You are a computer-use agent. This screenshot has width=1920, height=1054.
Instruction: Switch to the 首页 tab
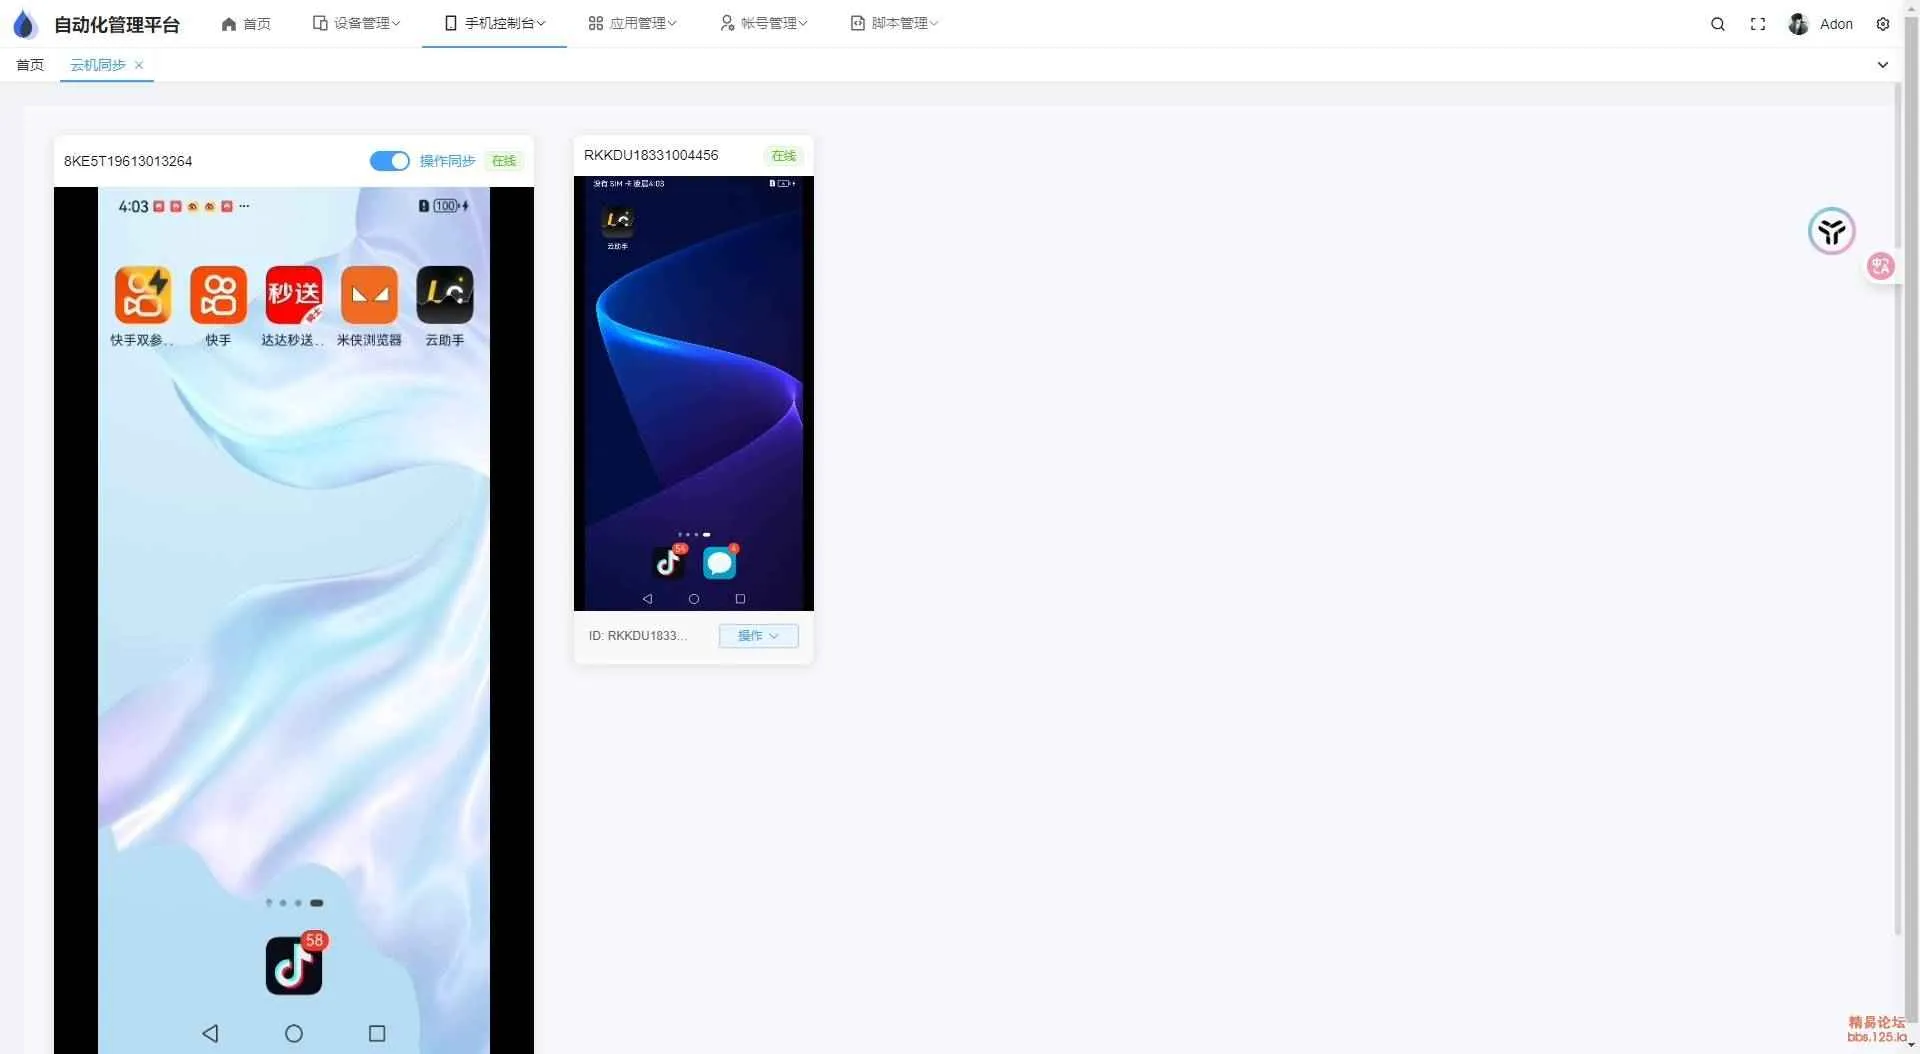29,64
